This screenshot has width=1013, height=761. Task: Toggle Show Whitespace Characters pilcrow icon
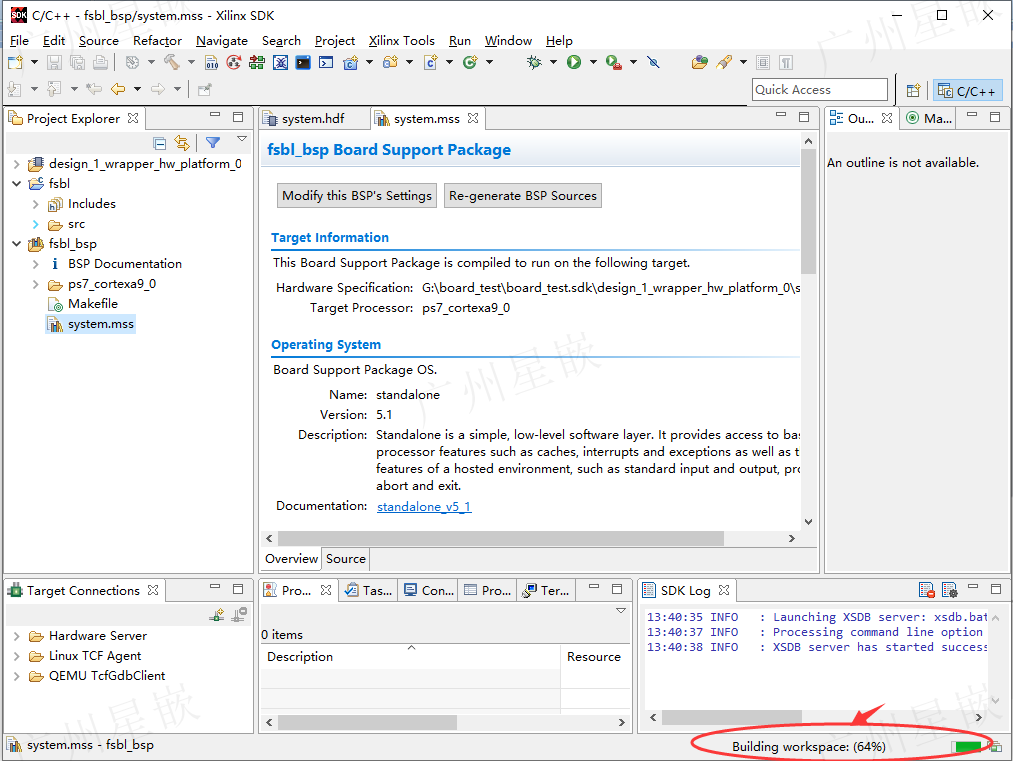[x=786, y=63]
